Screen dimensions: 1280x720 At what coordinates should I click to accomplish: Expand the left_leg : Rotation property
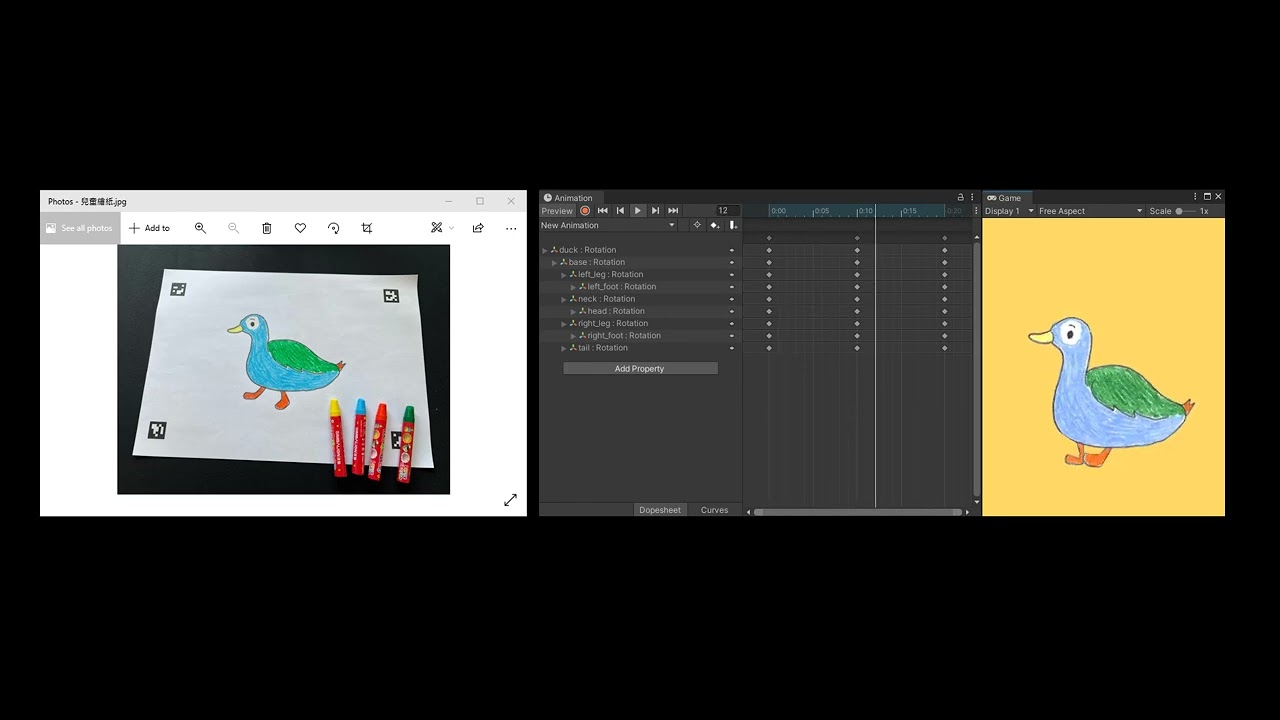tap(564, 274)
